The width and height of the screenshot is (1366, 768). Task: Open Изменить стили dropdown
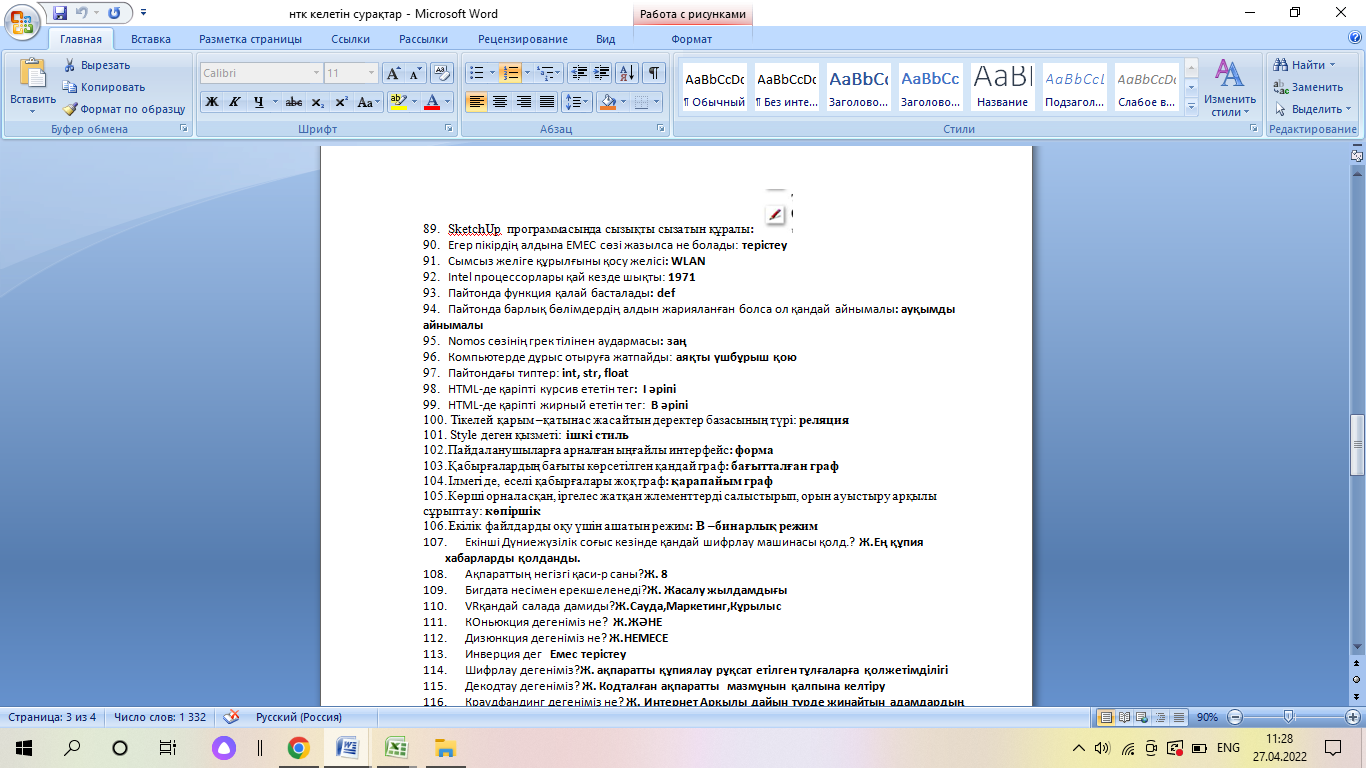1229,88
